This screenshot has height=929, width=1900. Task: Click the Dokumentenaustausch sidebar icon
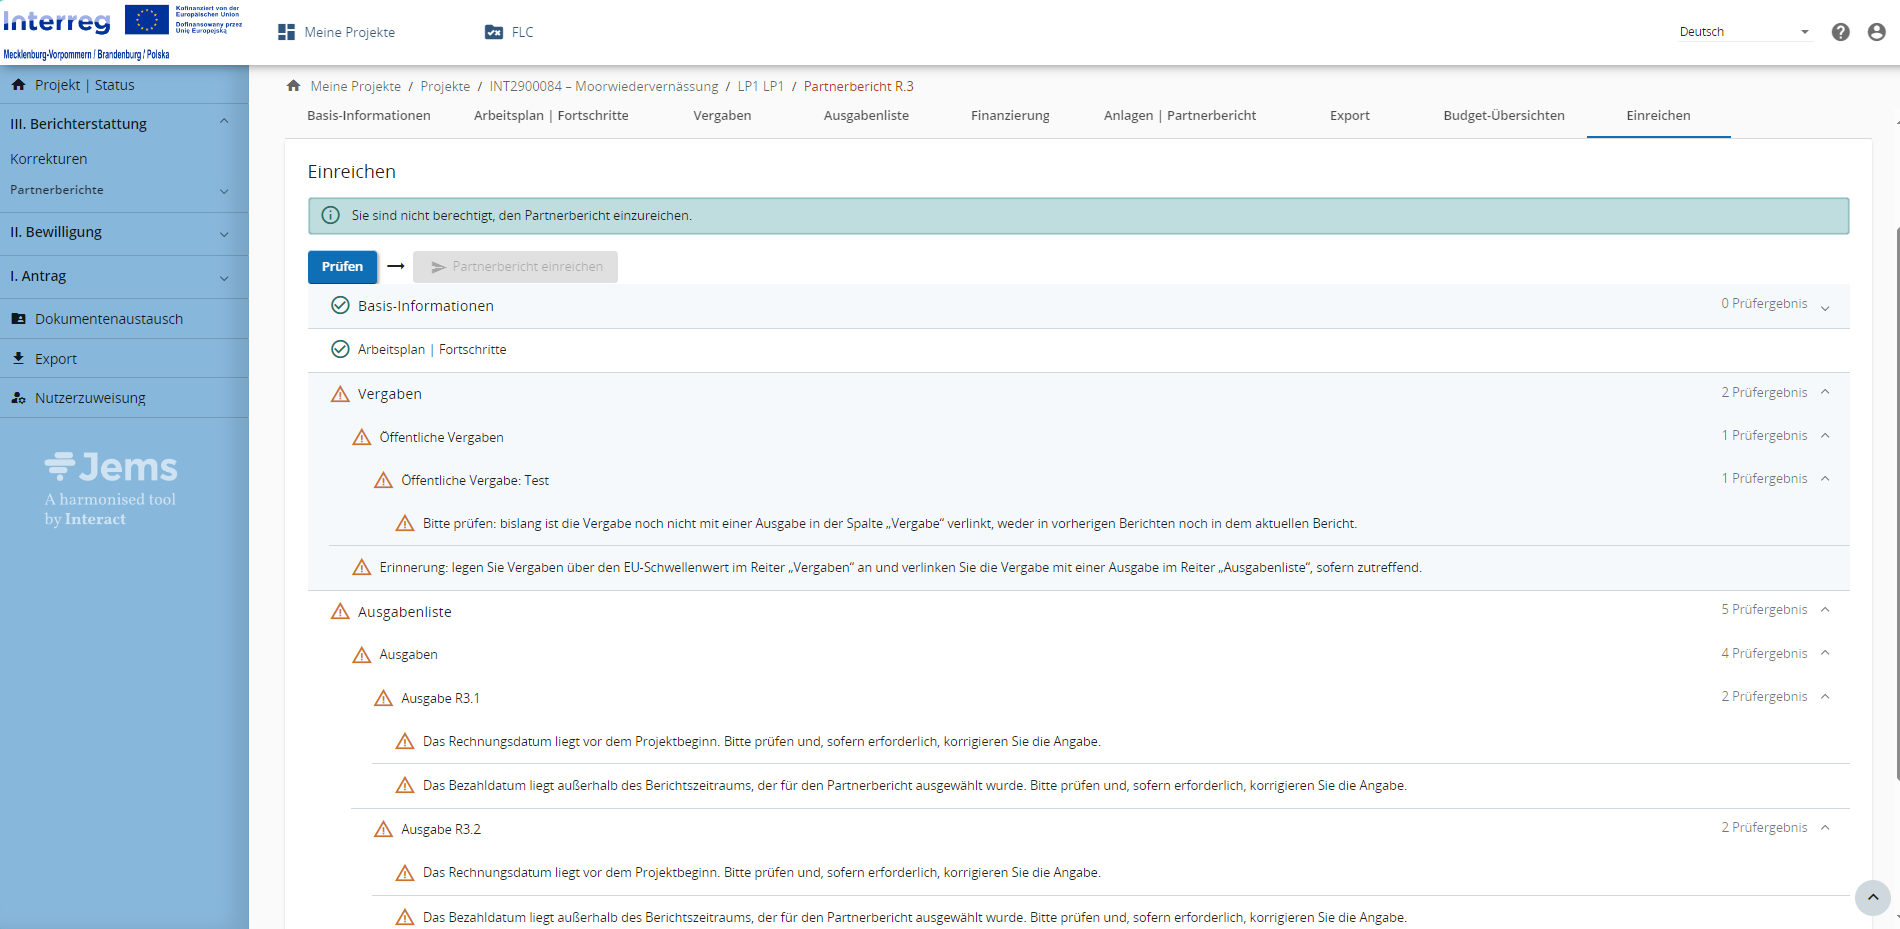[18, 319]
